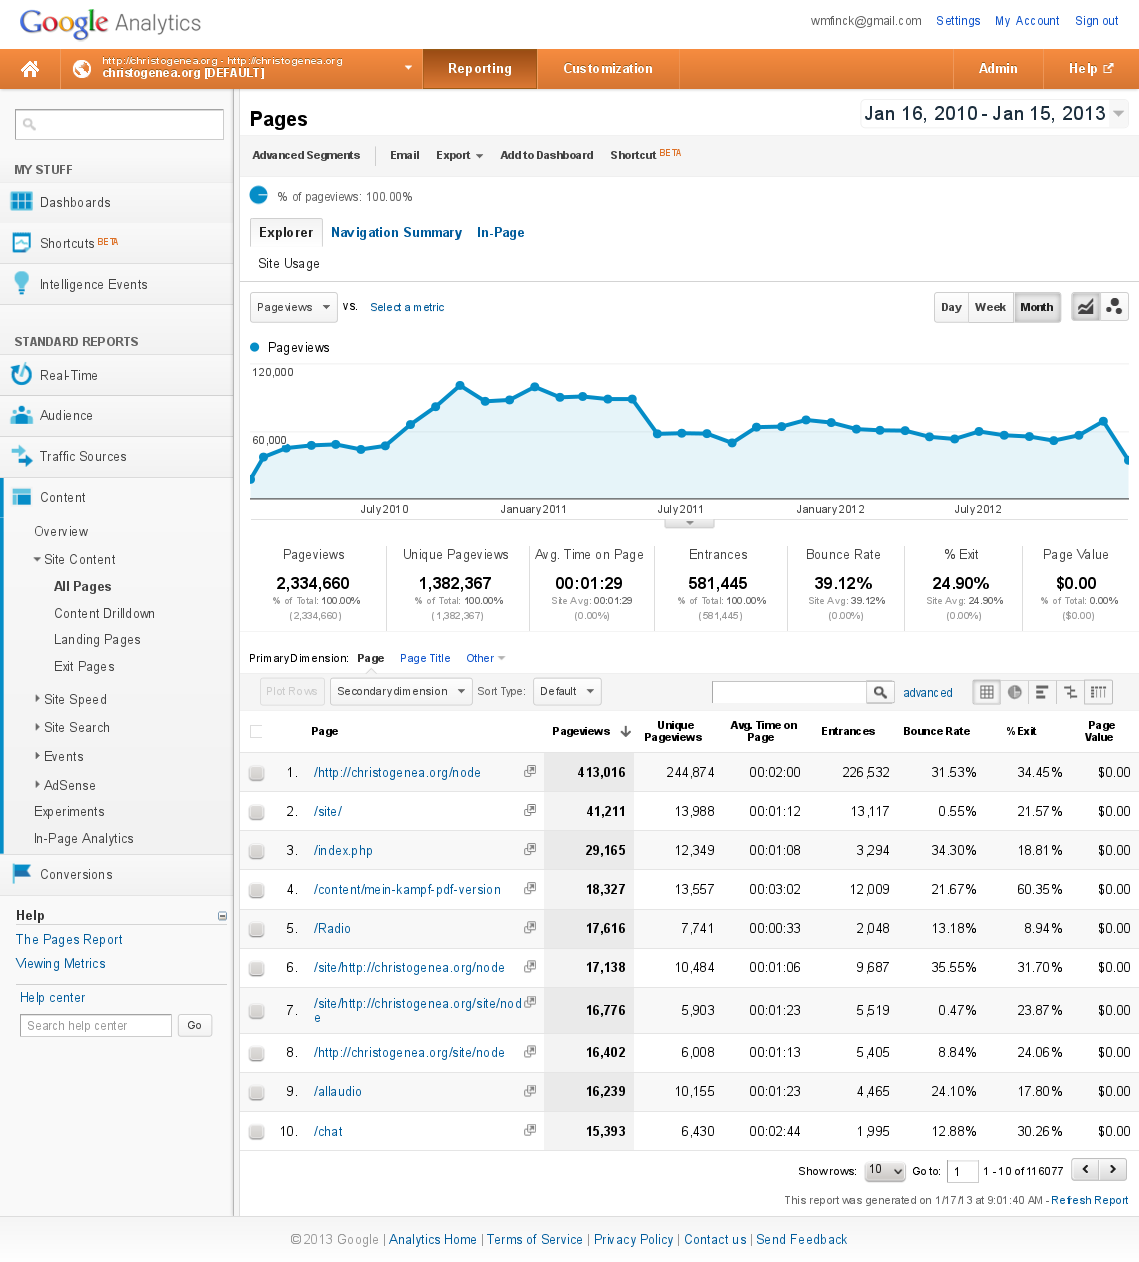Select the line chart view icon
Screen dimensions: 1139x1262
click(1085, 307)
